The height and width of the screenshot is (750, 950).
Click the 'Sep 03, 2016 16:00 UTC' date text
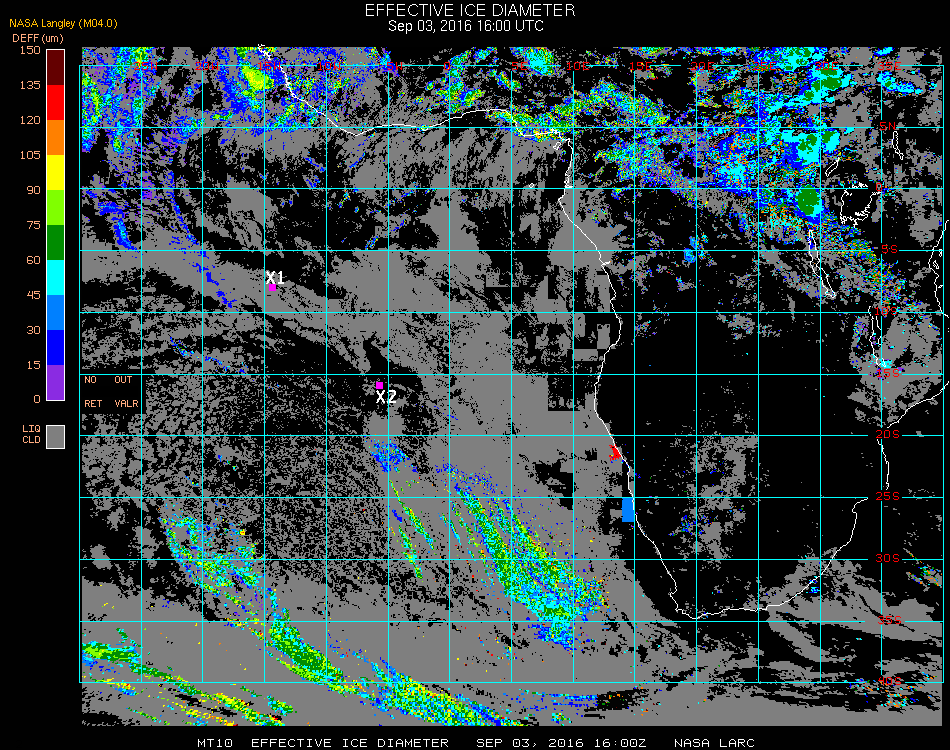point(466,26)
